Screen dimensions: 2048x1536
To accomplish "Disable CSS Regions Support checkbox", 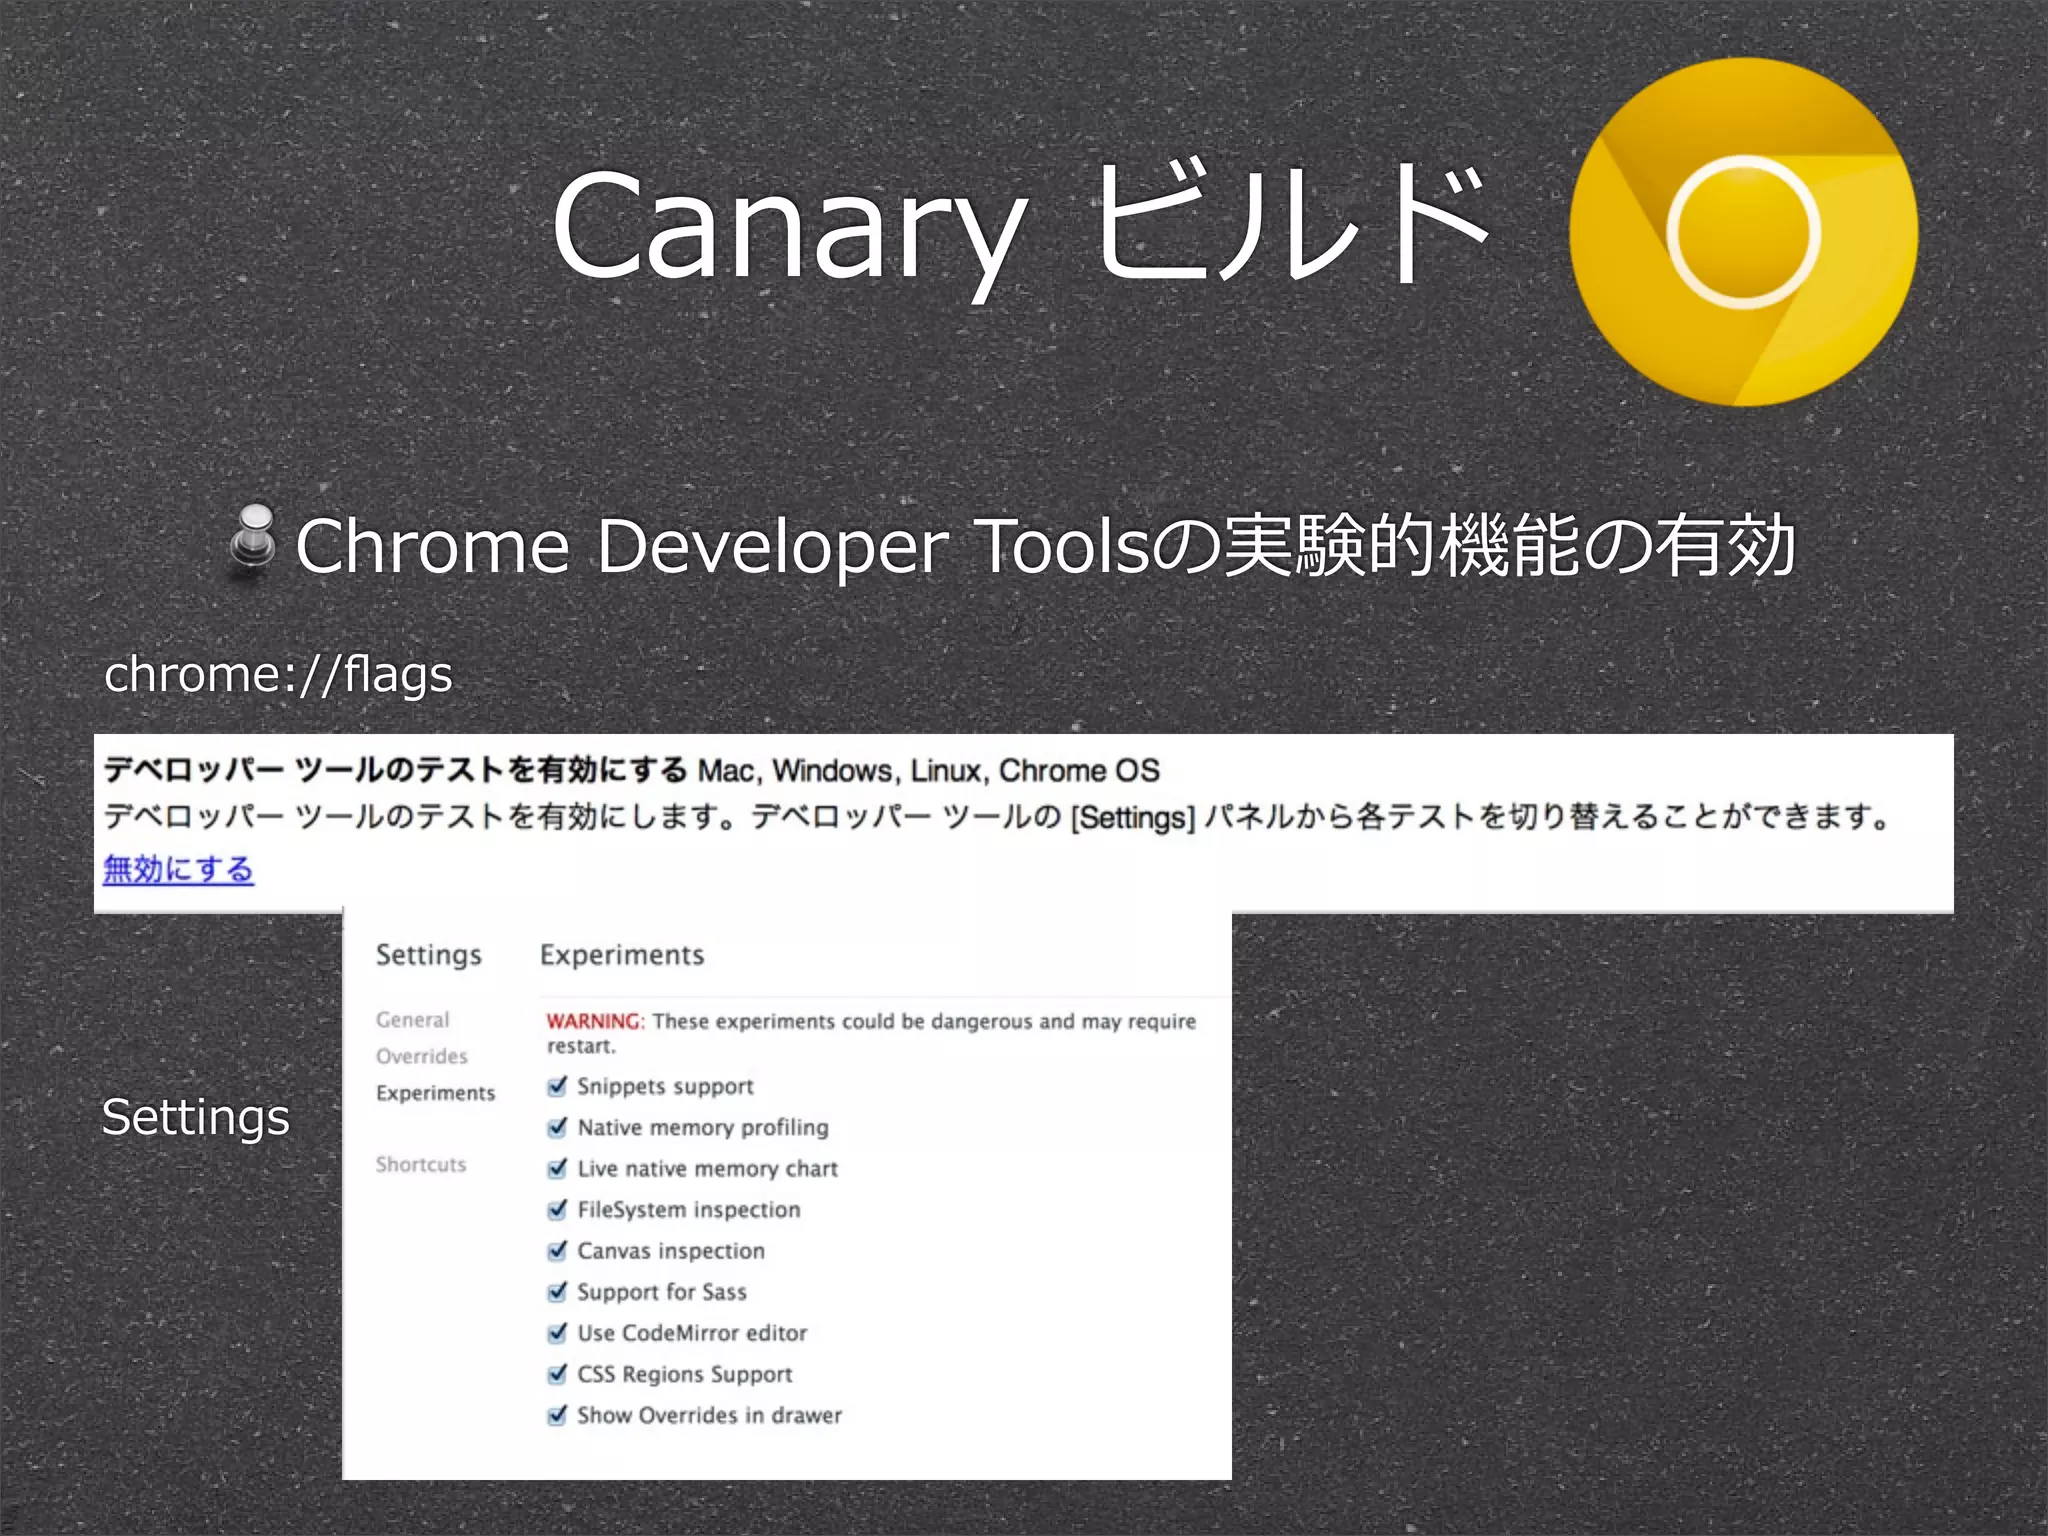I will [558, 1373].
